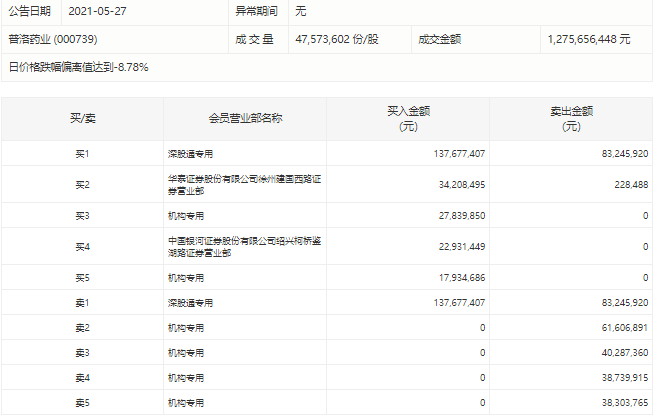
Task: Click the 买/卖 column header
Action: [82, 119]
